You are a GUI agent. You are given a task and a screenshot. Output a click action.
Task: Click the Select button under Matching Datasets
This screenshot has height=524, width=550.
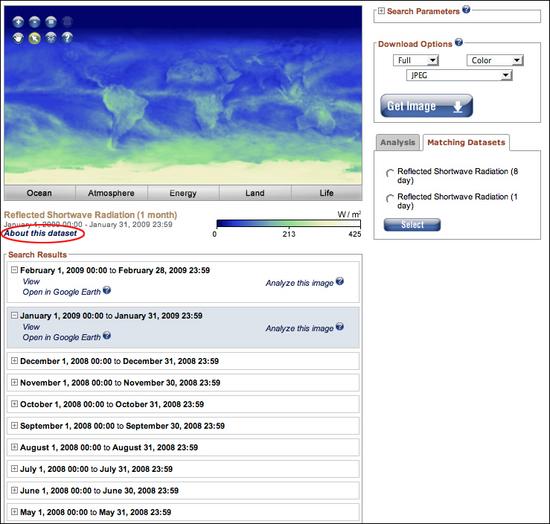[x=412, y=224]
